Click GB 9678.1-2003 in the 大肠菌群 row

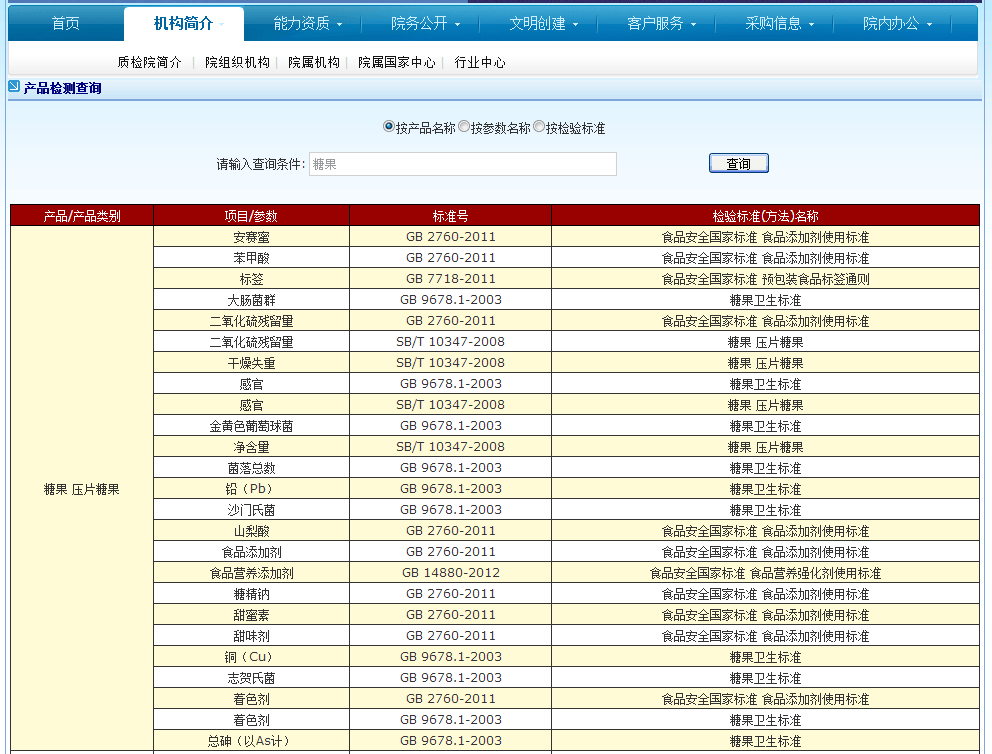click(x=450, y=300)
